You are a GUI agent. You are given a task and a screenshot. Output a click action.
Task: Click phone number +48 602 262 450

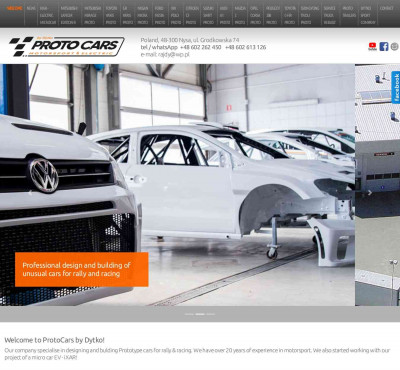tap(200, 47)
